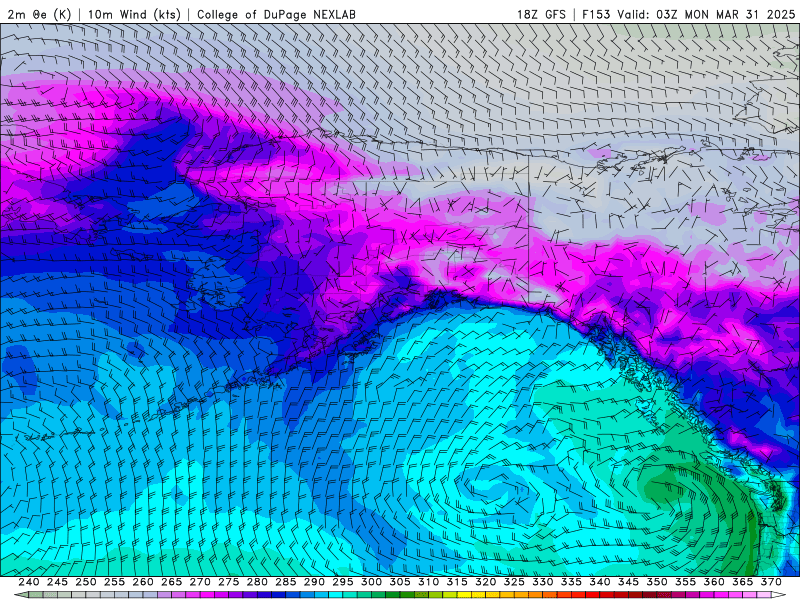800x600 pixels.
Task: Click the 260 value on the color scale
Action: 143,582
